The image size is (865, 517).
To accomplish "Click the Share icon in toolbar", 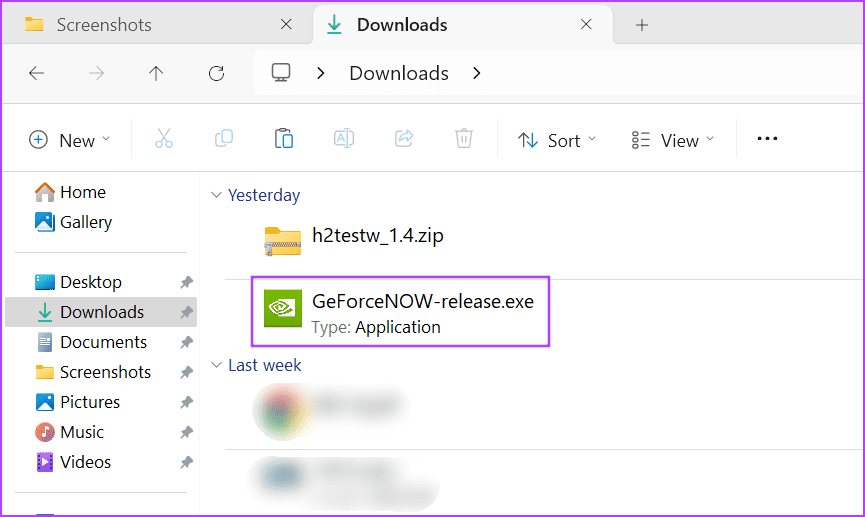I will click(404, 138).
